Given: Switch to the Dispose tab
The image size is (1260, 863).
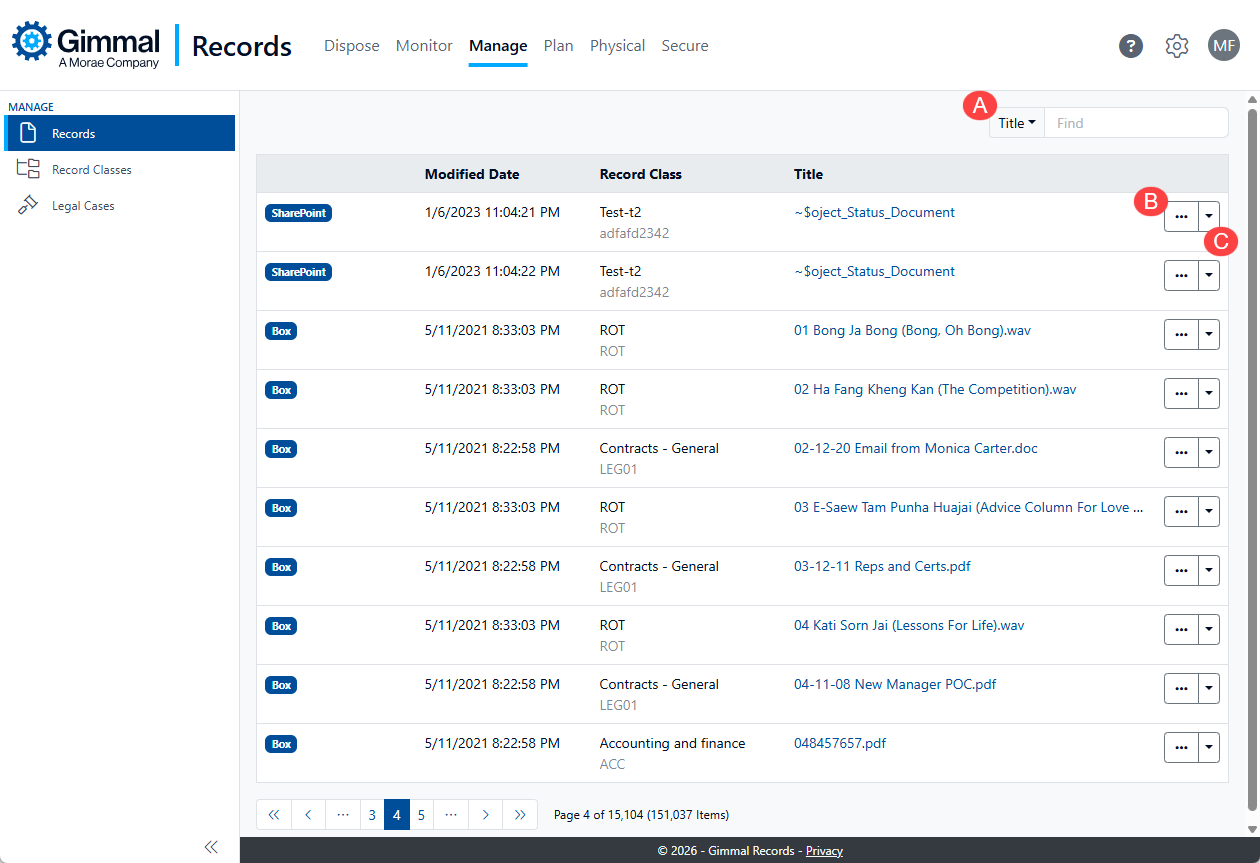Looking at the screenshot, I should tap(351, 46).
